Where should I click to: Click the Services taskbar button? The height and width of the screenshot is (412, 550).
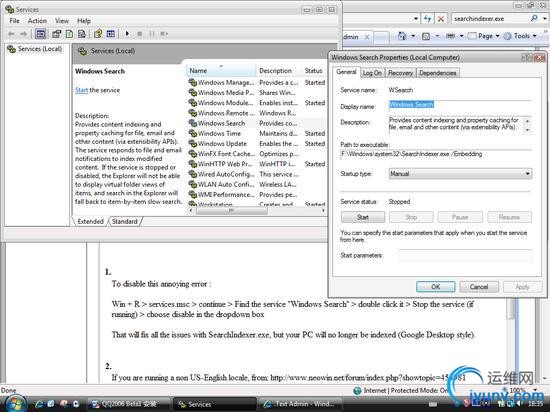pos(215,404)
